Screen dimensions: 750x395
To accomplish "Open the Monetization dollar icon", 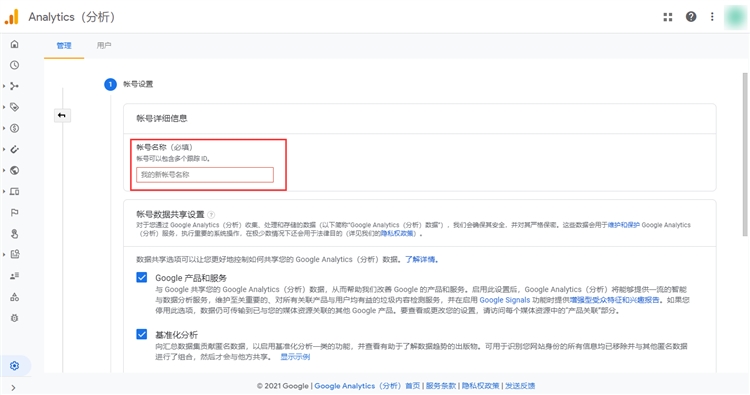I will click(14, 128).
